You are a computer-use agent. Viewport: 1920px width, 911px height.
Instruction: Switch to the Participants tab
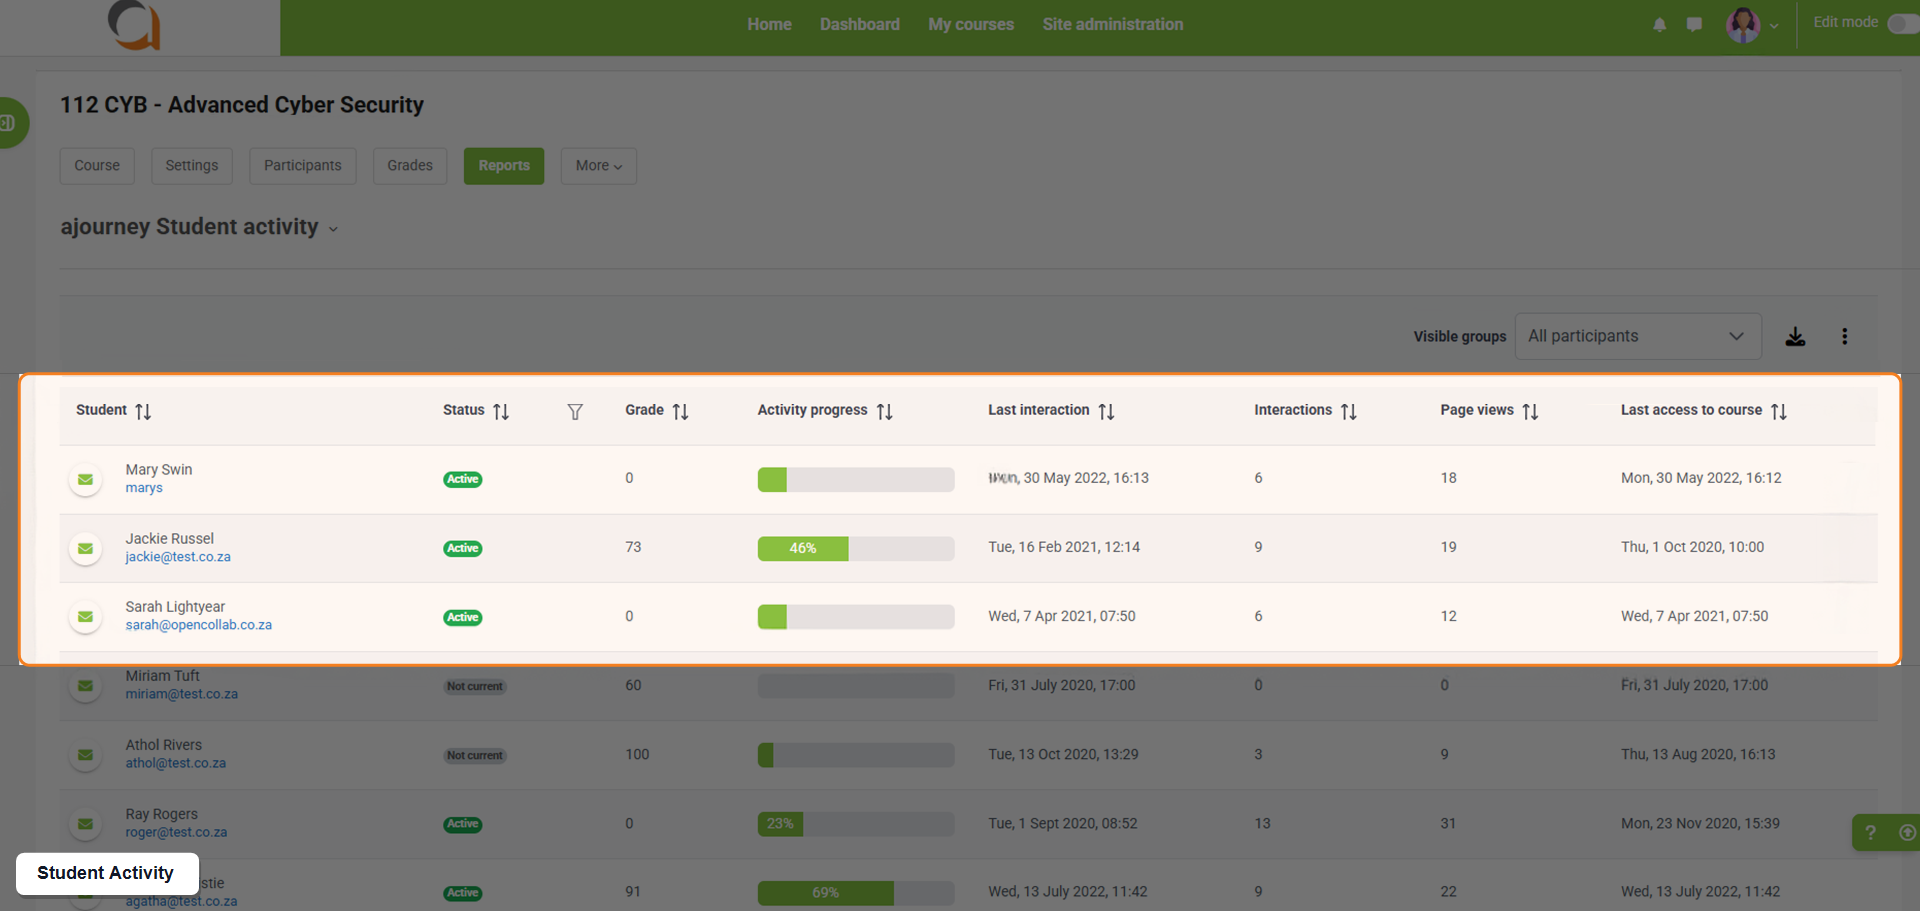(303, 166)
